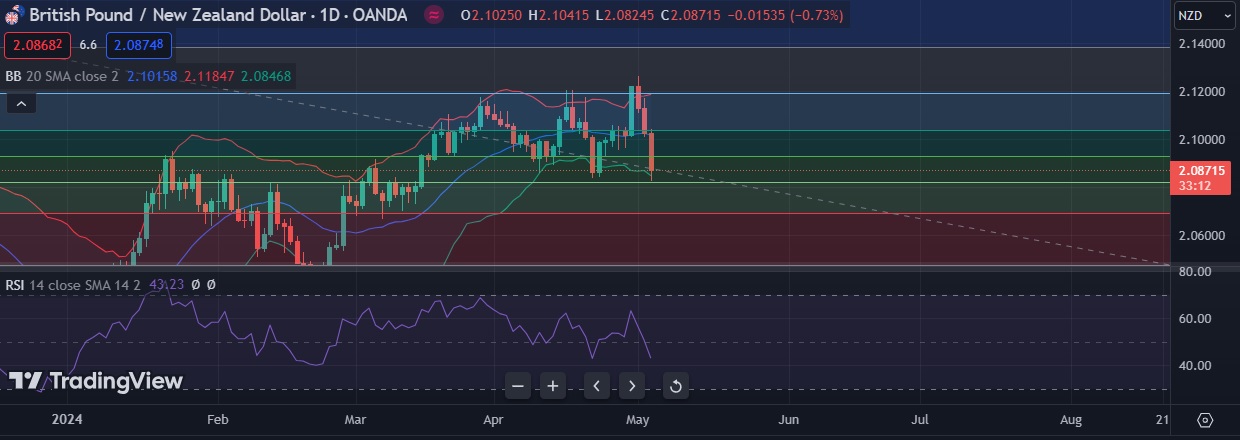Image resolution: width=1240 pixels, height=440 pixels.
Task: Zoom in the chart with the plus button
Action: click(x=552, y=386)
